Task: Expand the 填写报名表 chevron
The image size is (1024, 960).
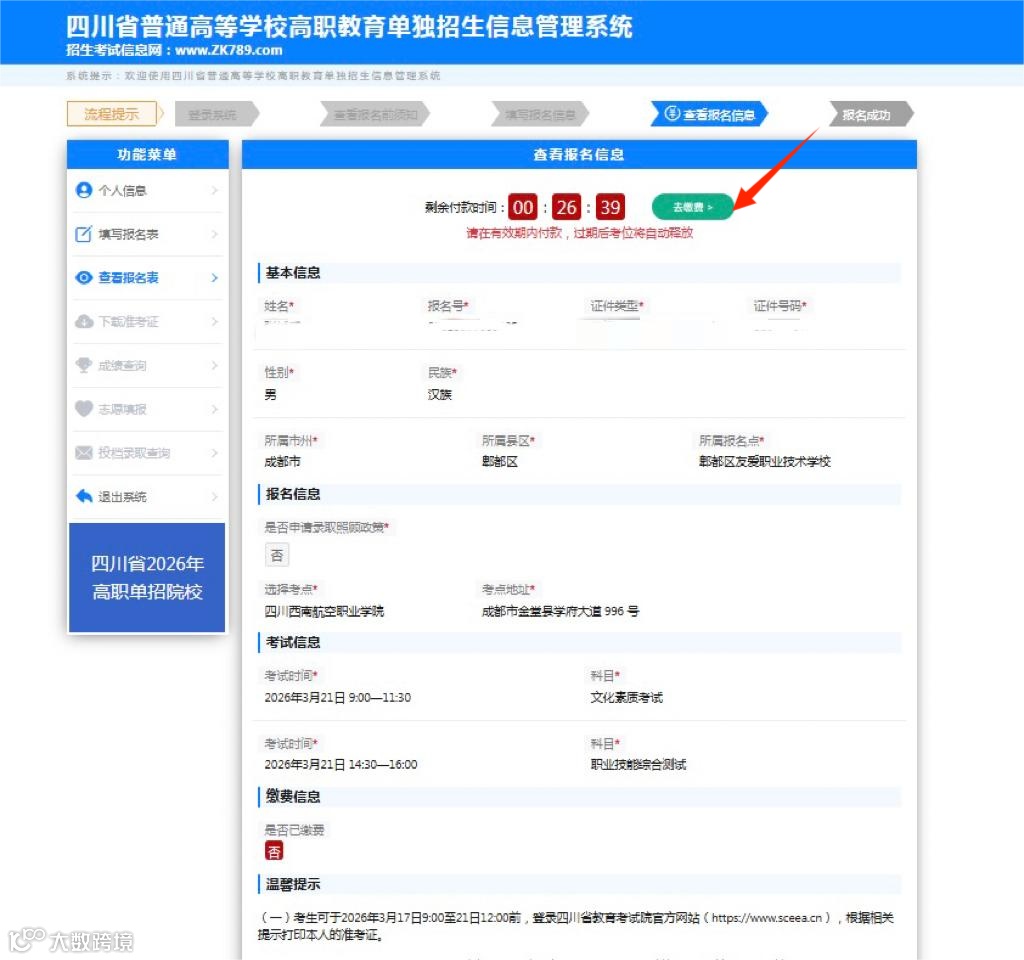Action: (215, 234)
